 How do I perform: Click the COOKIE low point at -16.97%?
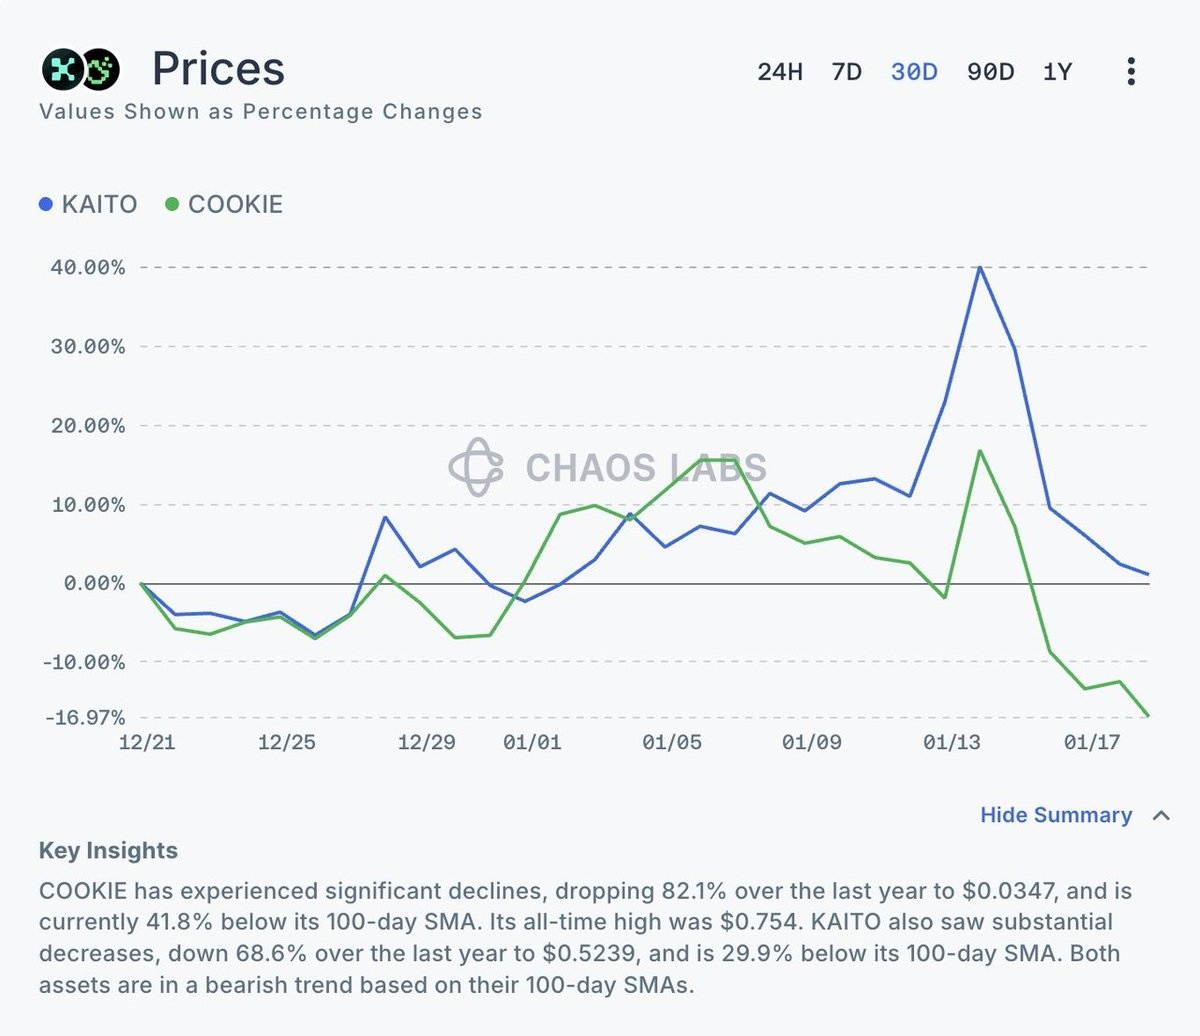(1148, 716)
